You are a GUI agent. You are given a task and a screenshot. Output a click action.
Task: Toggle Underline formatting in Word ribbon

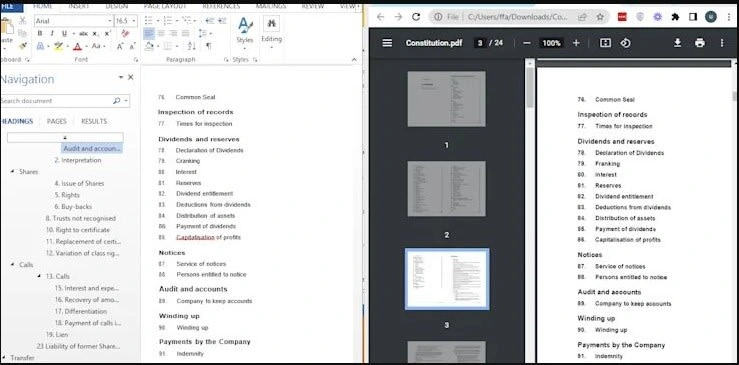tap(64, 33)
